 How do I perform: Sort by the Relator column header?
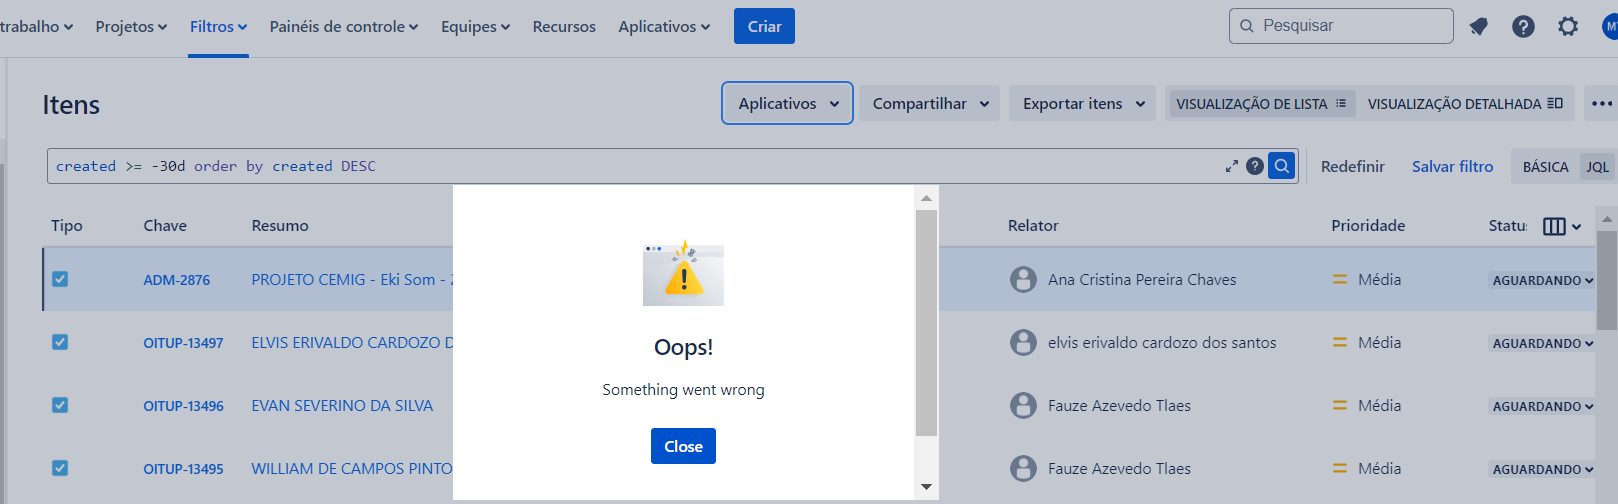click(1033, 226)
